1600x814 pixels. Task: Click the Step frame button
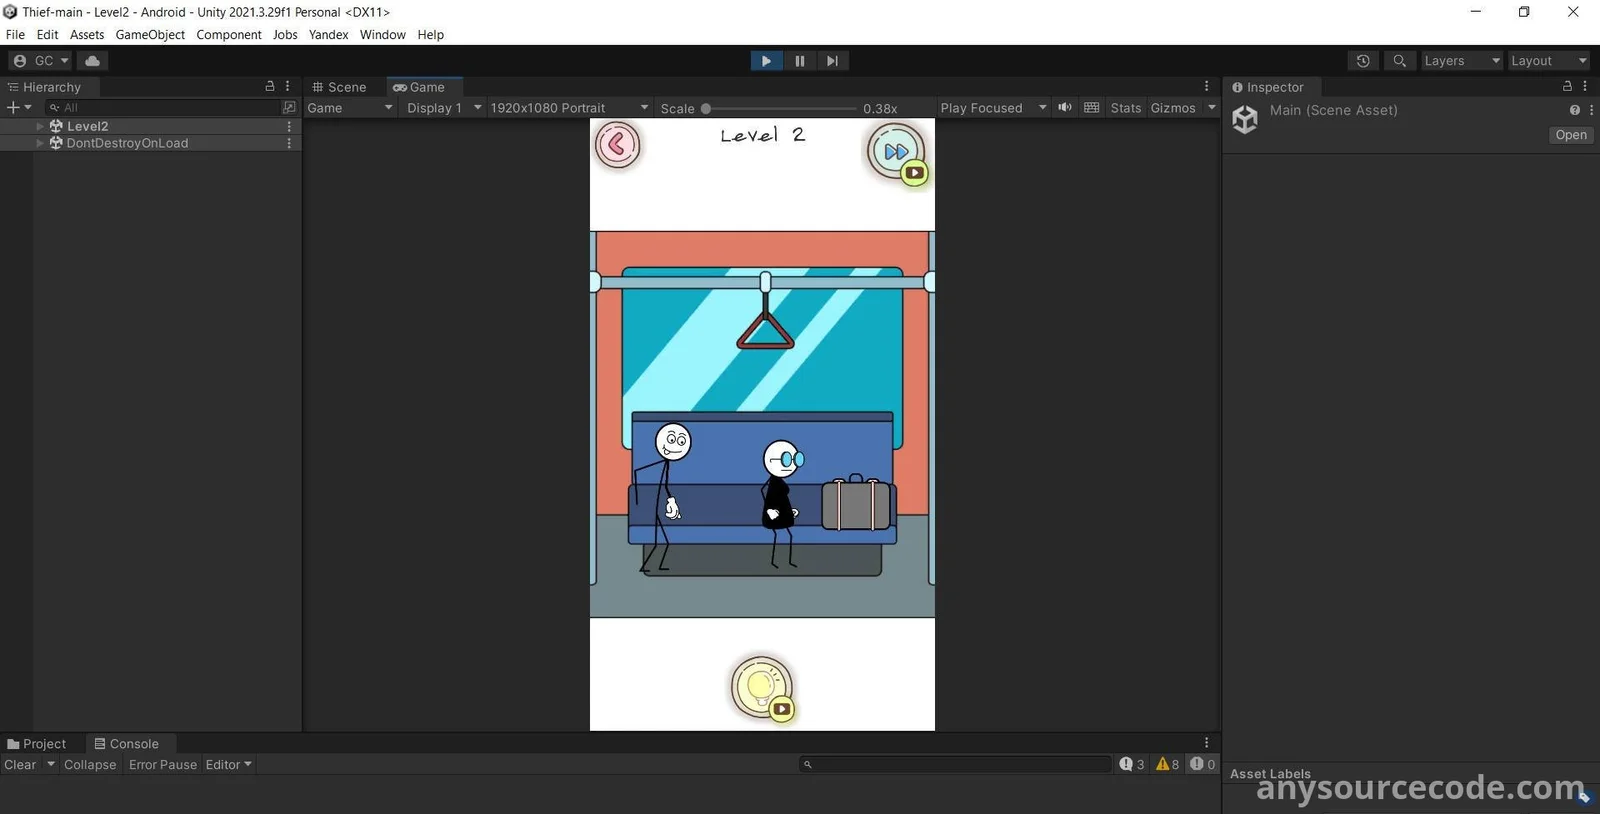click(x=832, y=61)
